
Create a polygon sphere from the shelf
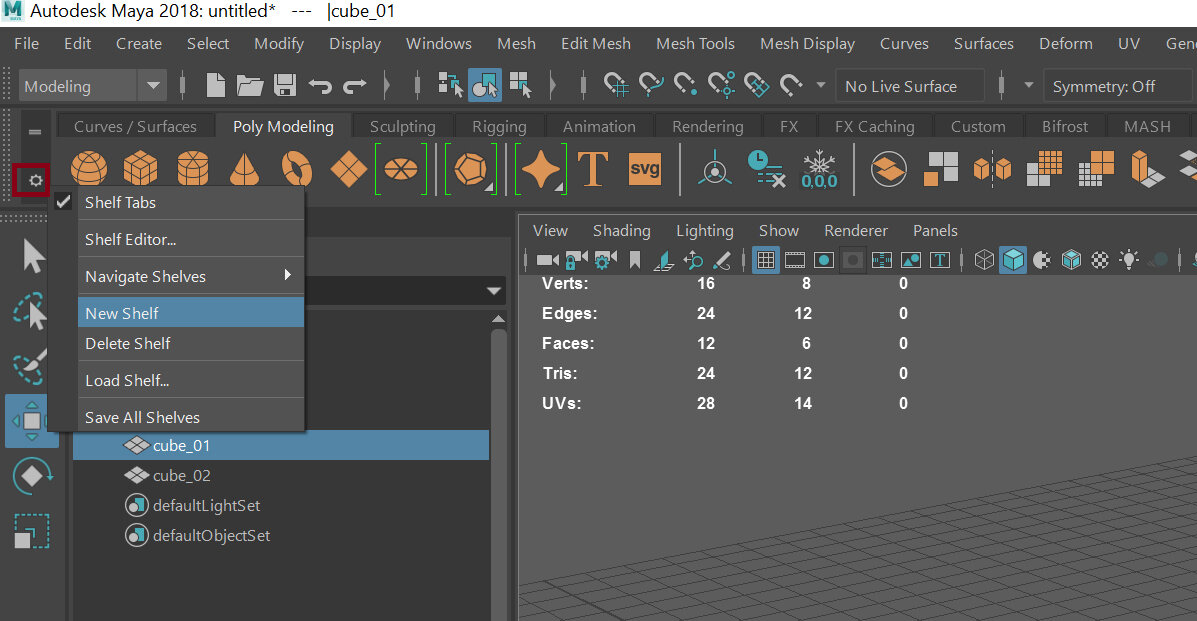click(x=88, y=169)
